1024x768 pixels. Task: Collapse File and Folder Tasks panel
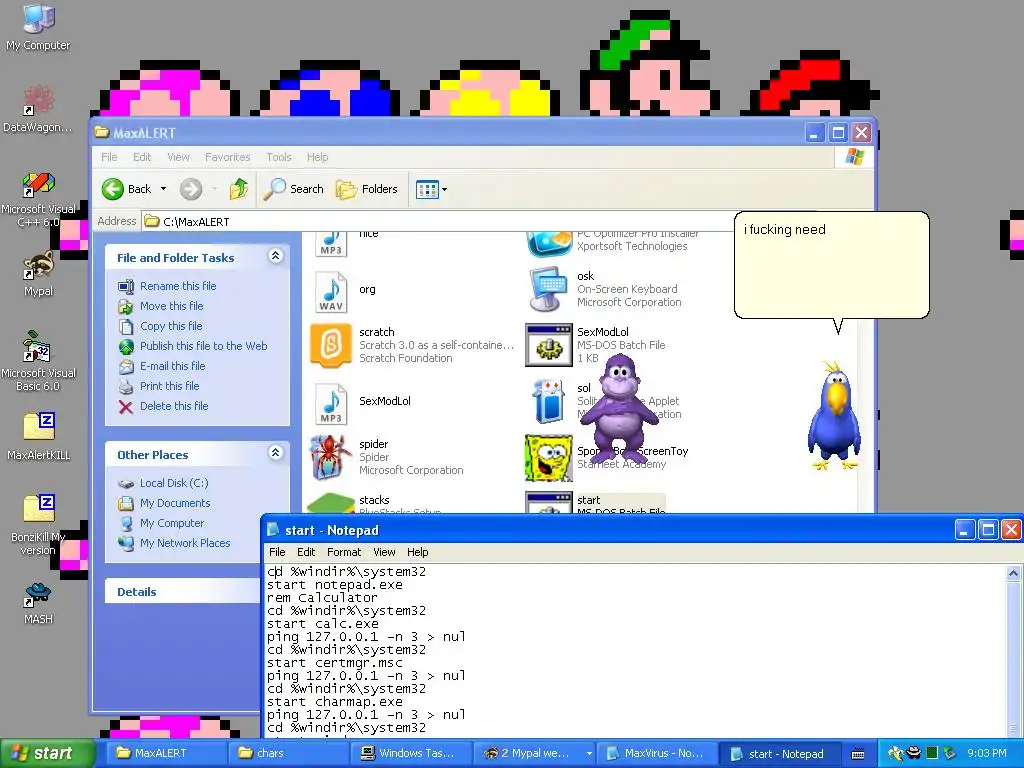coord(276,256)
